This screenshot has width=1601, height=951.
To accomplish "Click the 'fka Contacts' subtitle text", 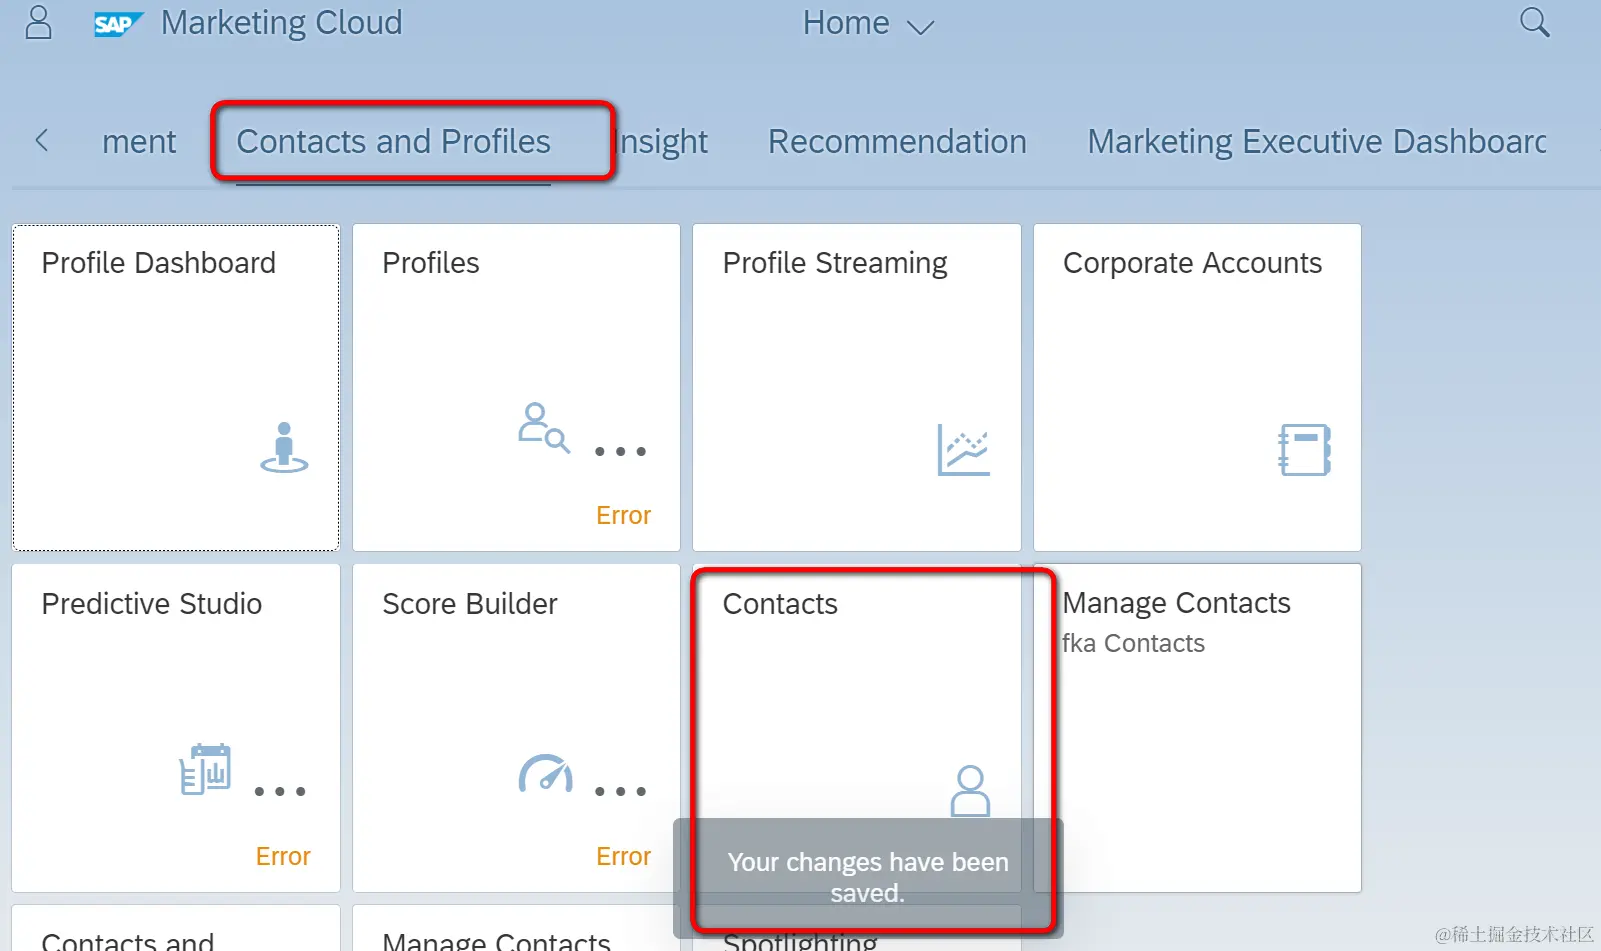I will pos(1134,643).
